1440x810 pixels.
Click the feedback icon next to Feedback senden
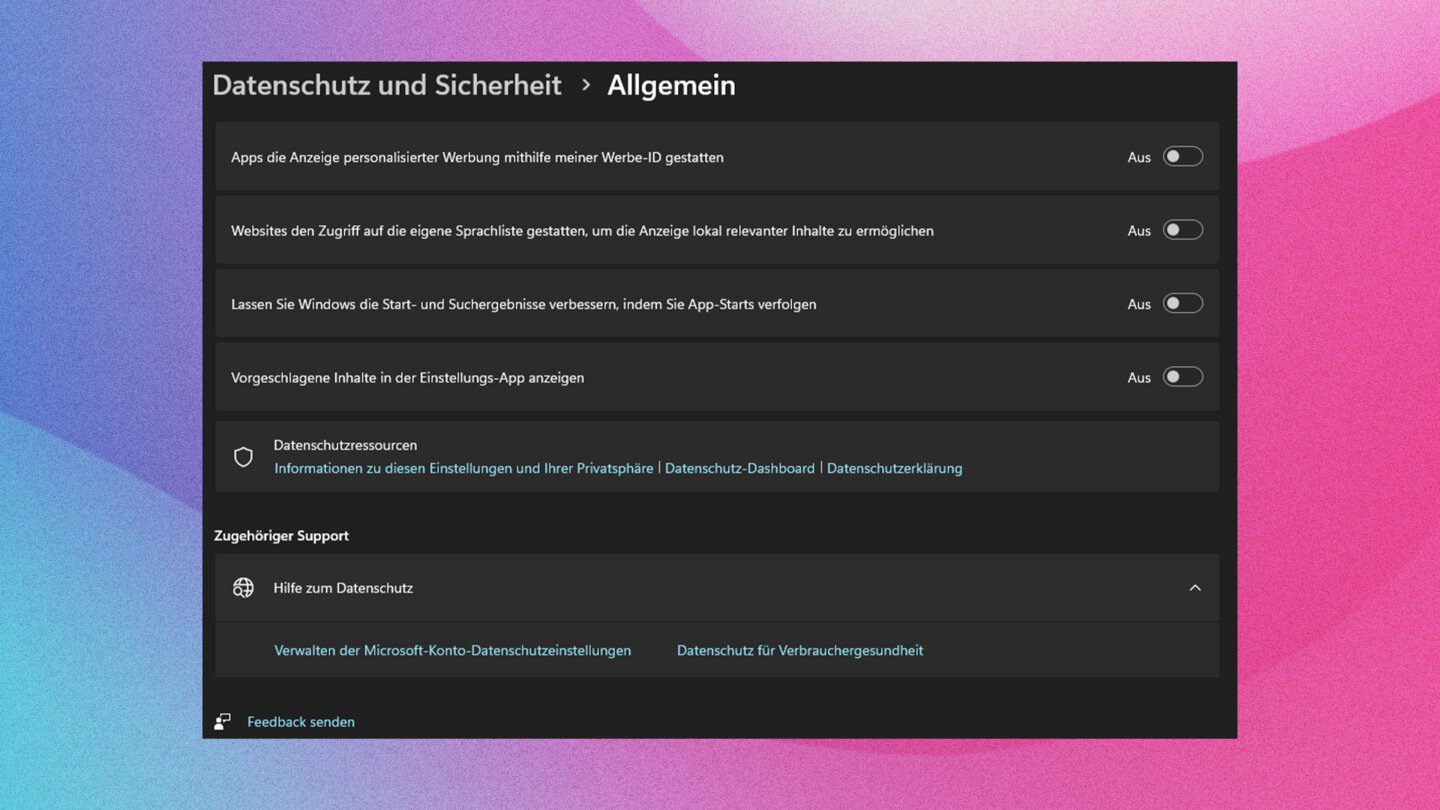[x=223, y=722]
